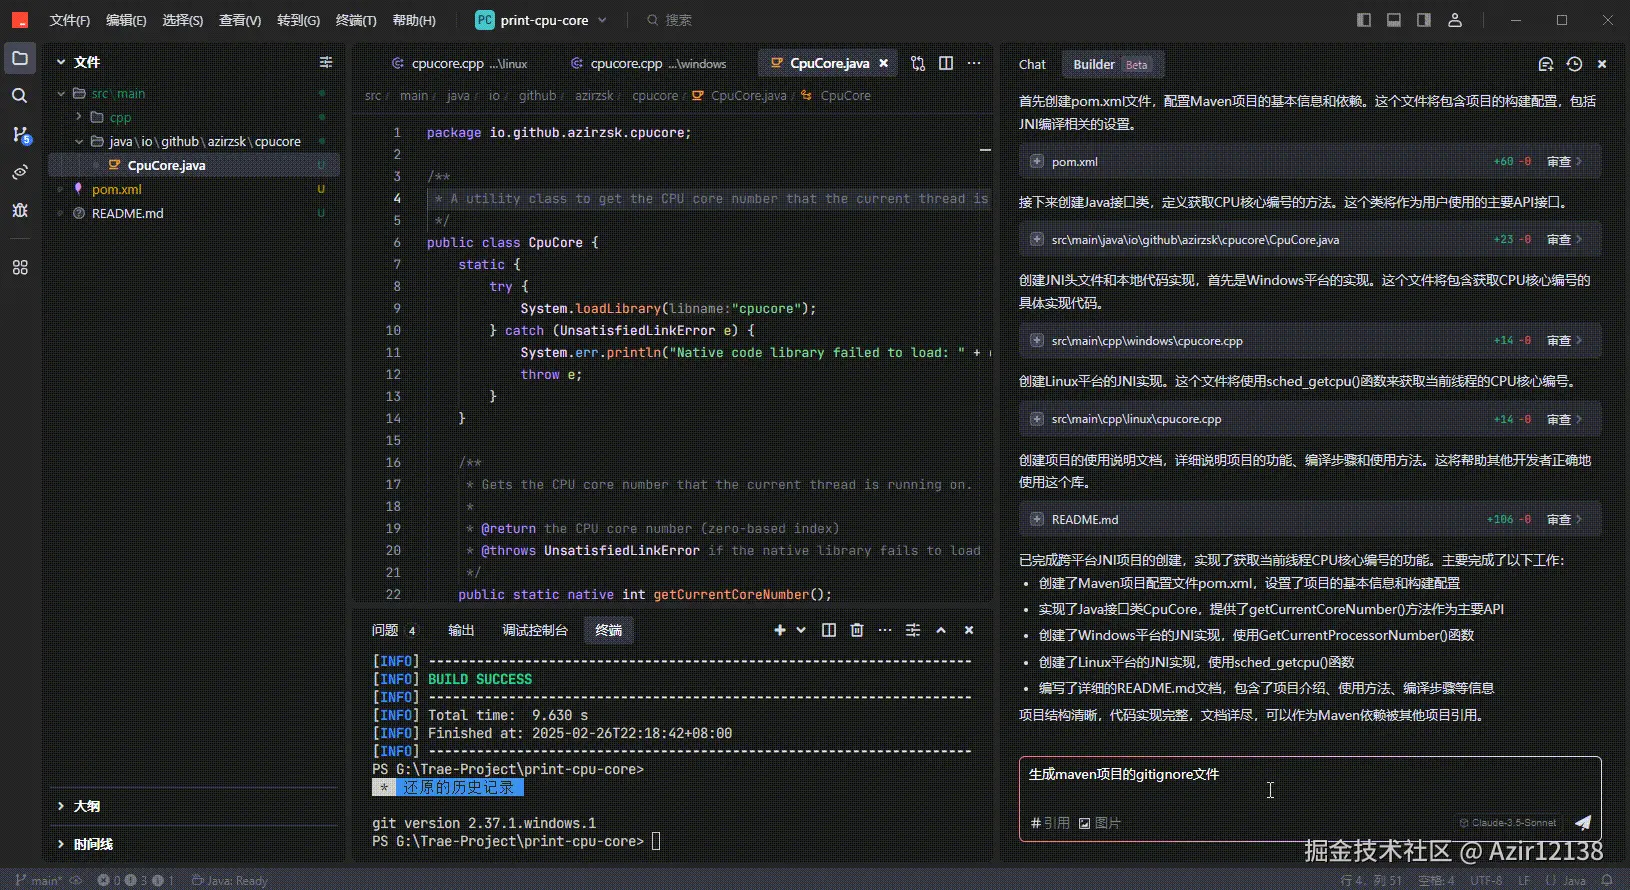Select the Builder Beta tab
The image size is (1630, 890).
[1111, 64]
